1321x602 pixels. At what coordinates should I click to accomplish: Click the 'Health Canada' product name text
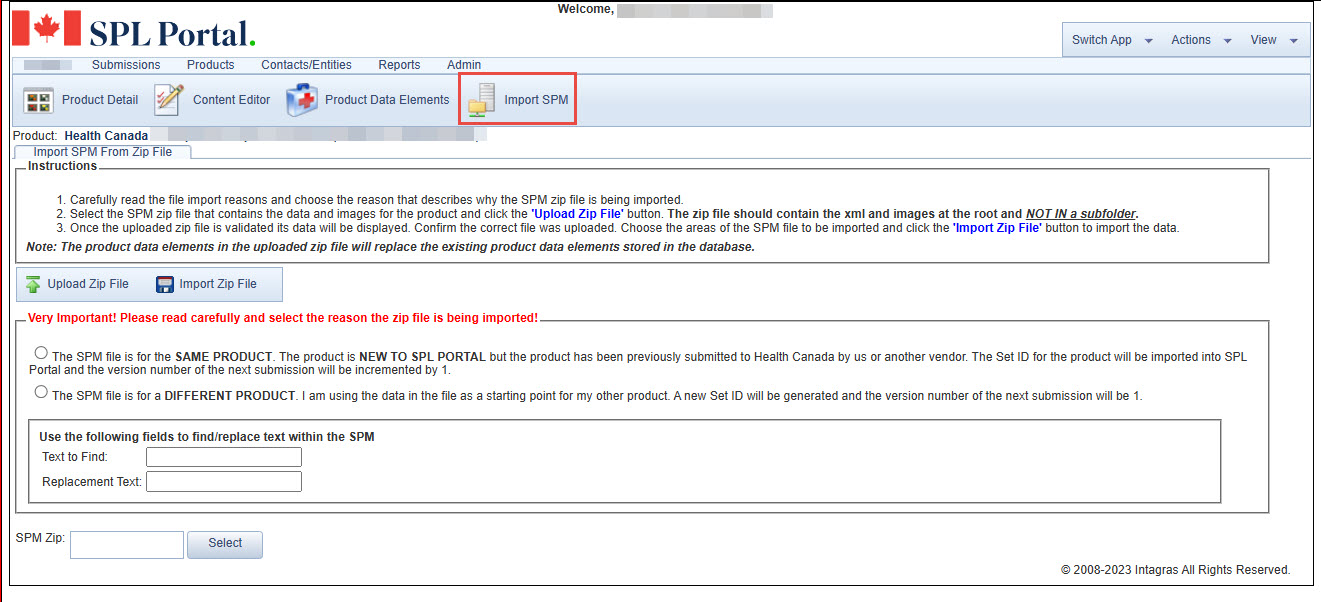[106, 135]
